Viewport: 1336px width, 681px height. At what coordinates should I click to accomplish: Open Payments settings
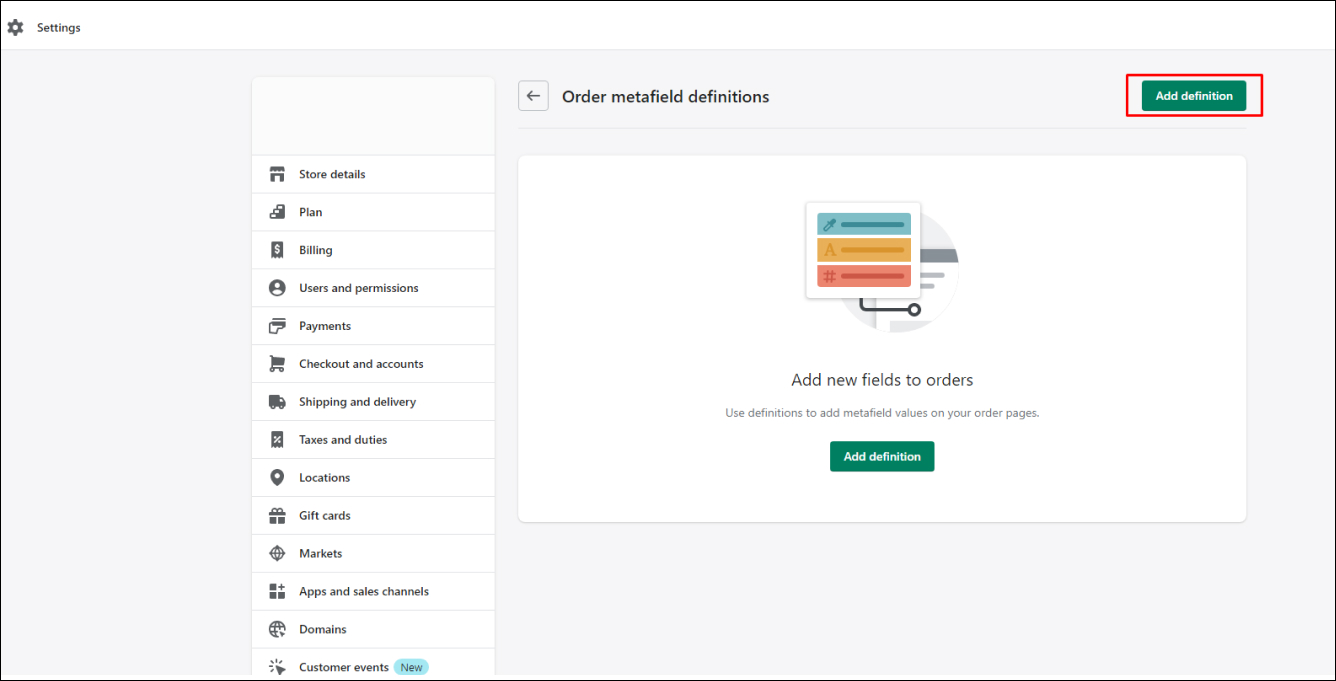pyautogui.click(x=373, y=326)
